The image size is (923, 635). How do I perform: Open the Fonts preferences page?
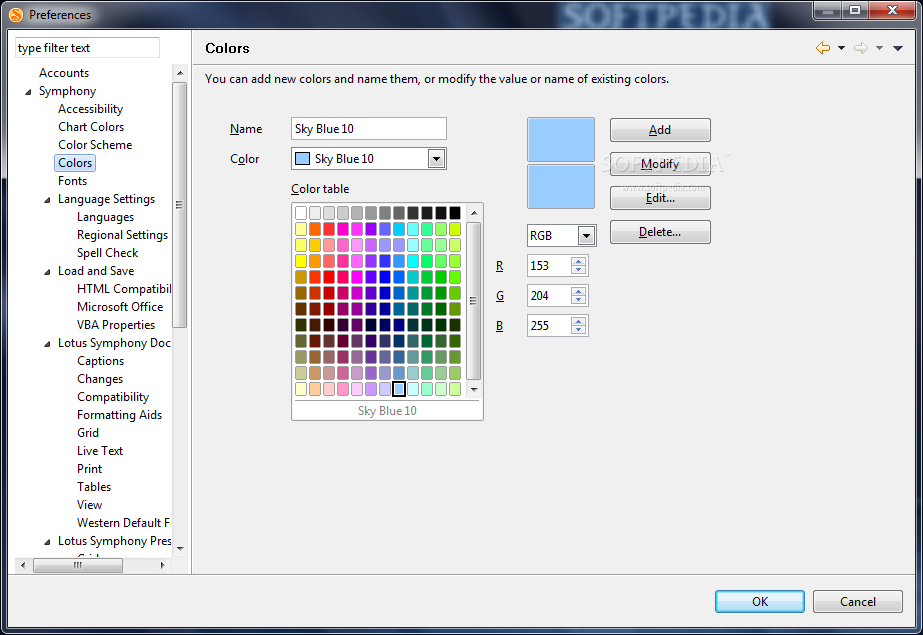pyautogui.click(x=72, y=181)
